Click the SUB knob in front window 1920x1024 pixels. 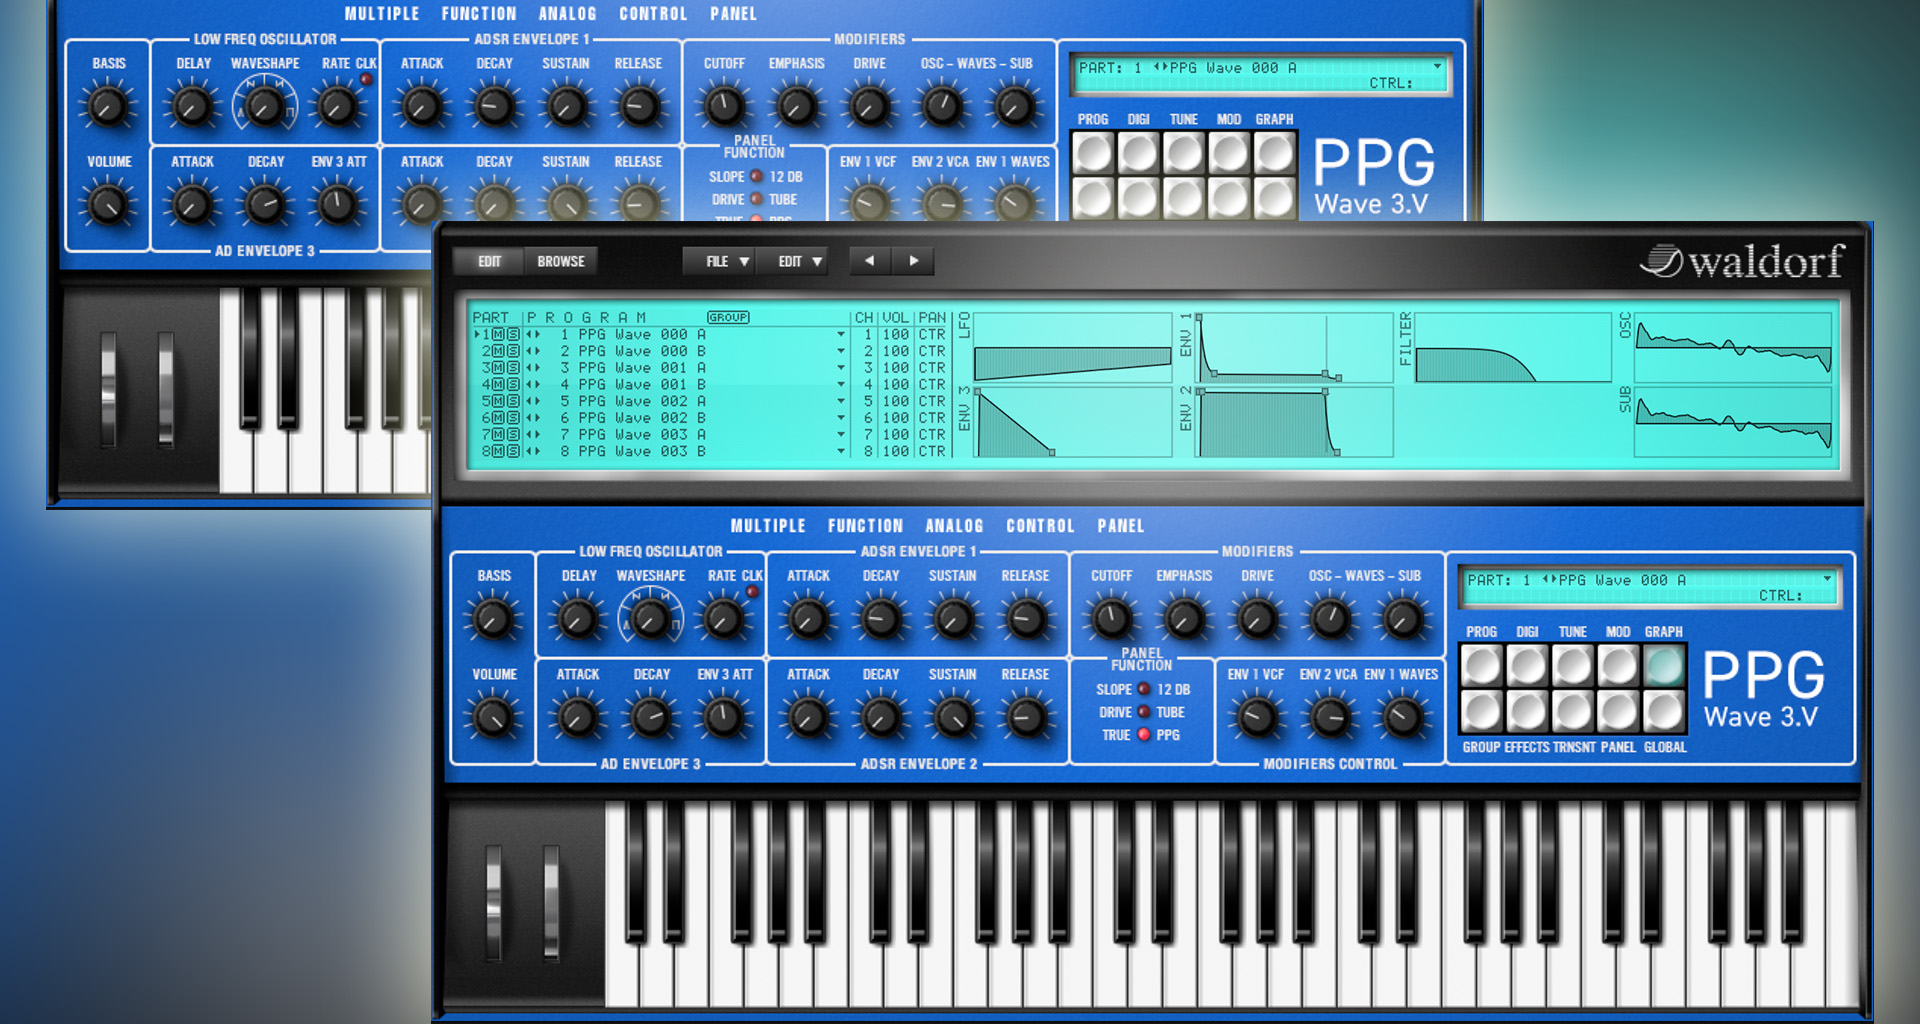point(1402,619)
